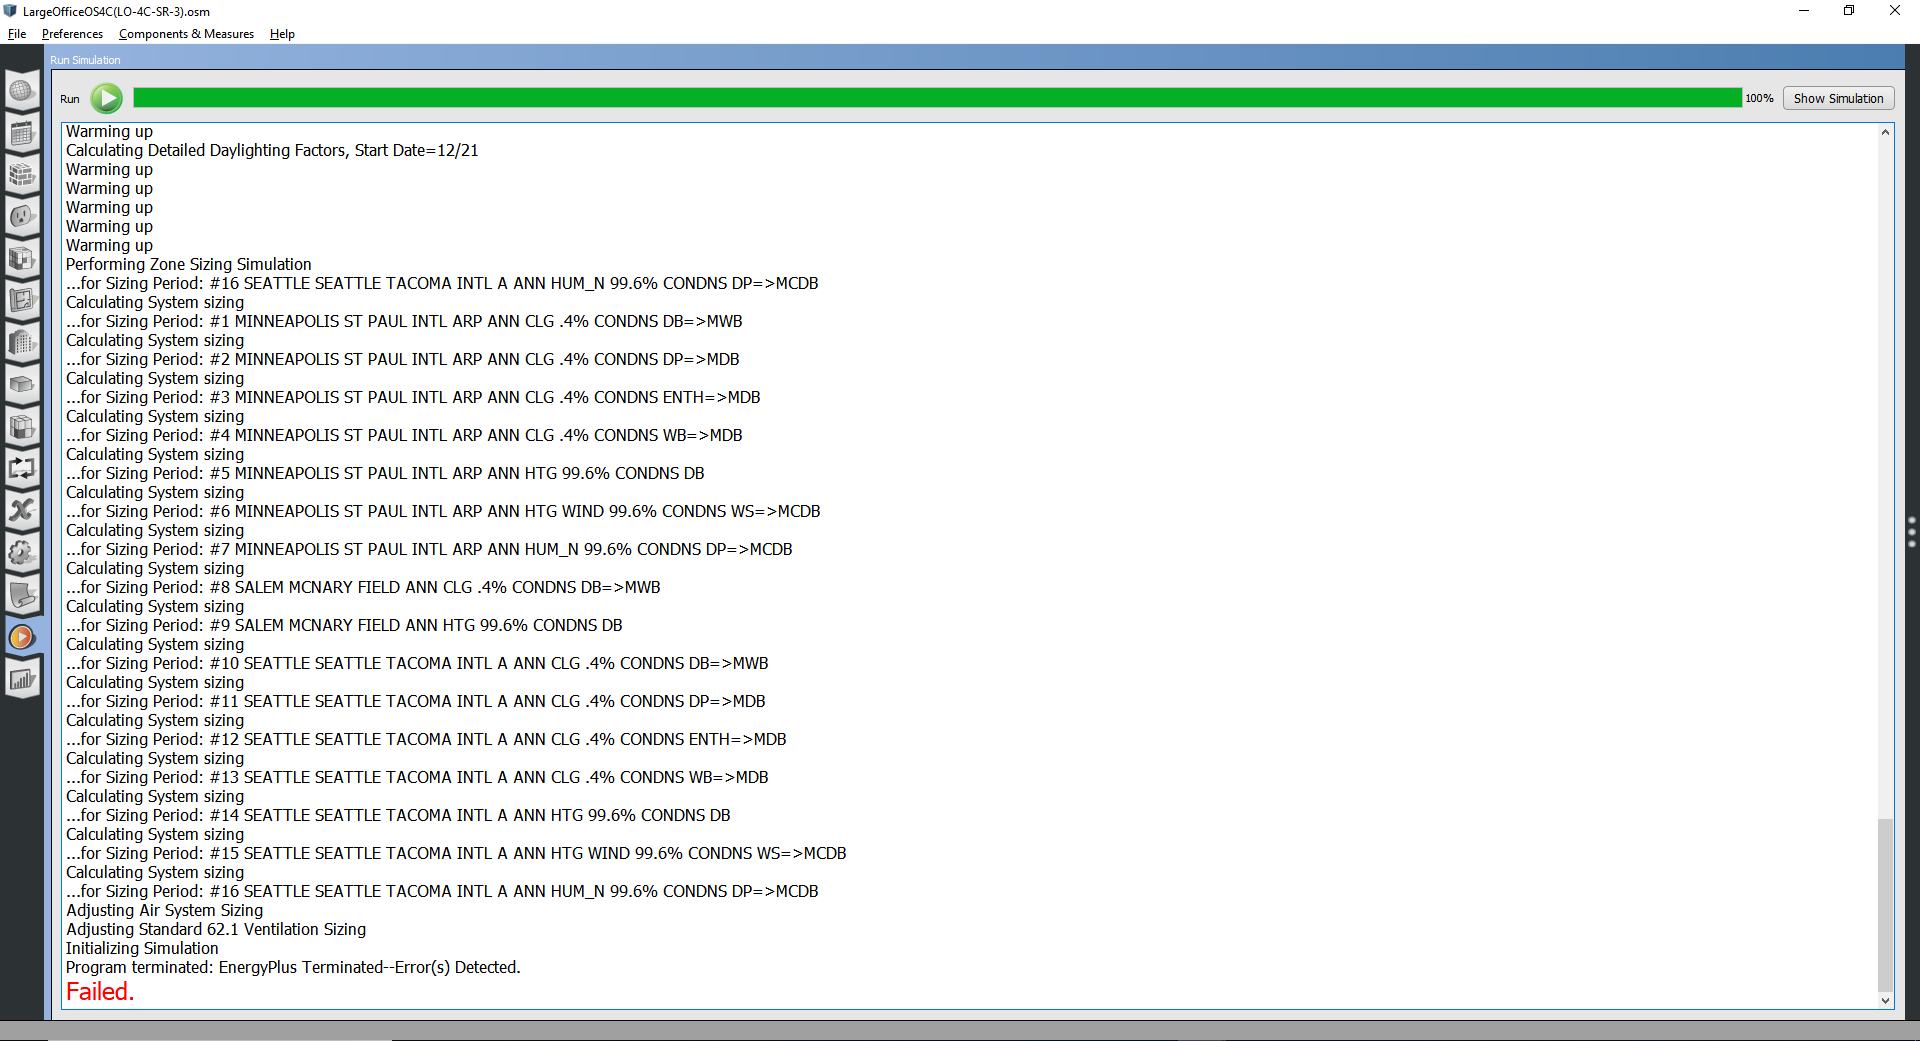1920x1041 pixels.
Task: Click Sizing Period #12 SEATTLE ENTH=>MDB line
Action: tap(426, 739)
